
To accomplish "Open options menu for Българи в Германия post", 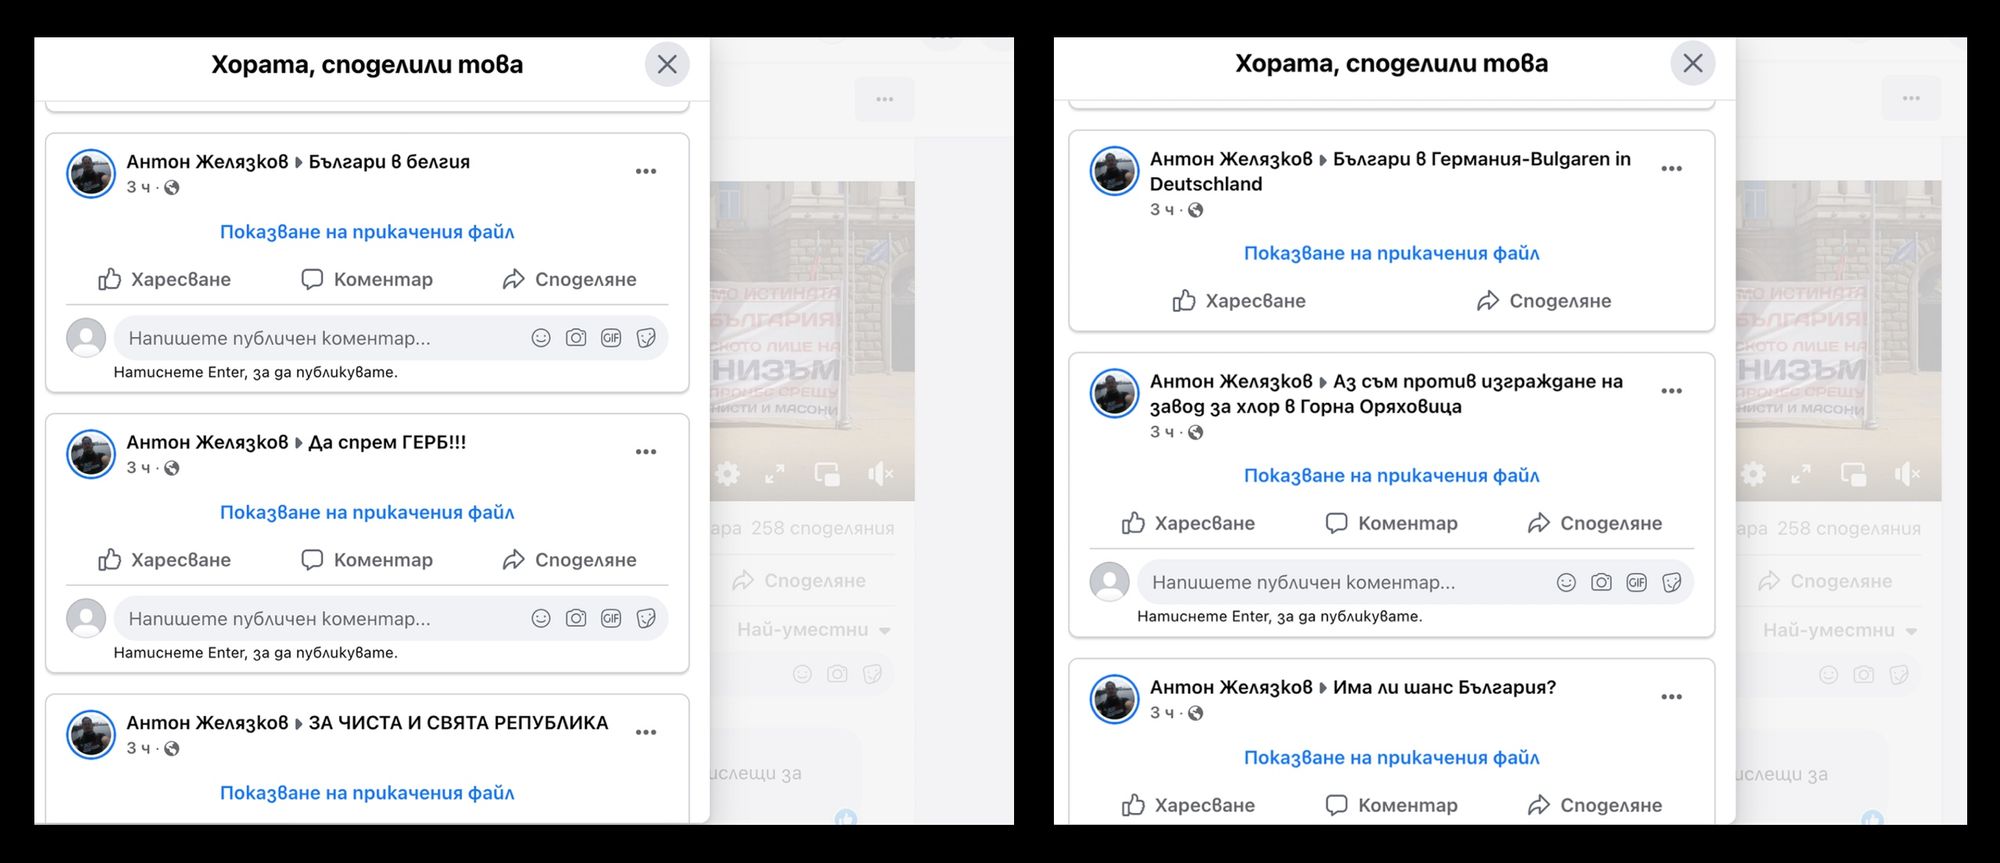I will (x=1671, y=169).
